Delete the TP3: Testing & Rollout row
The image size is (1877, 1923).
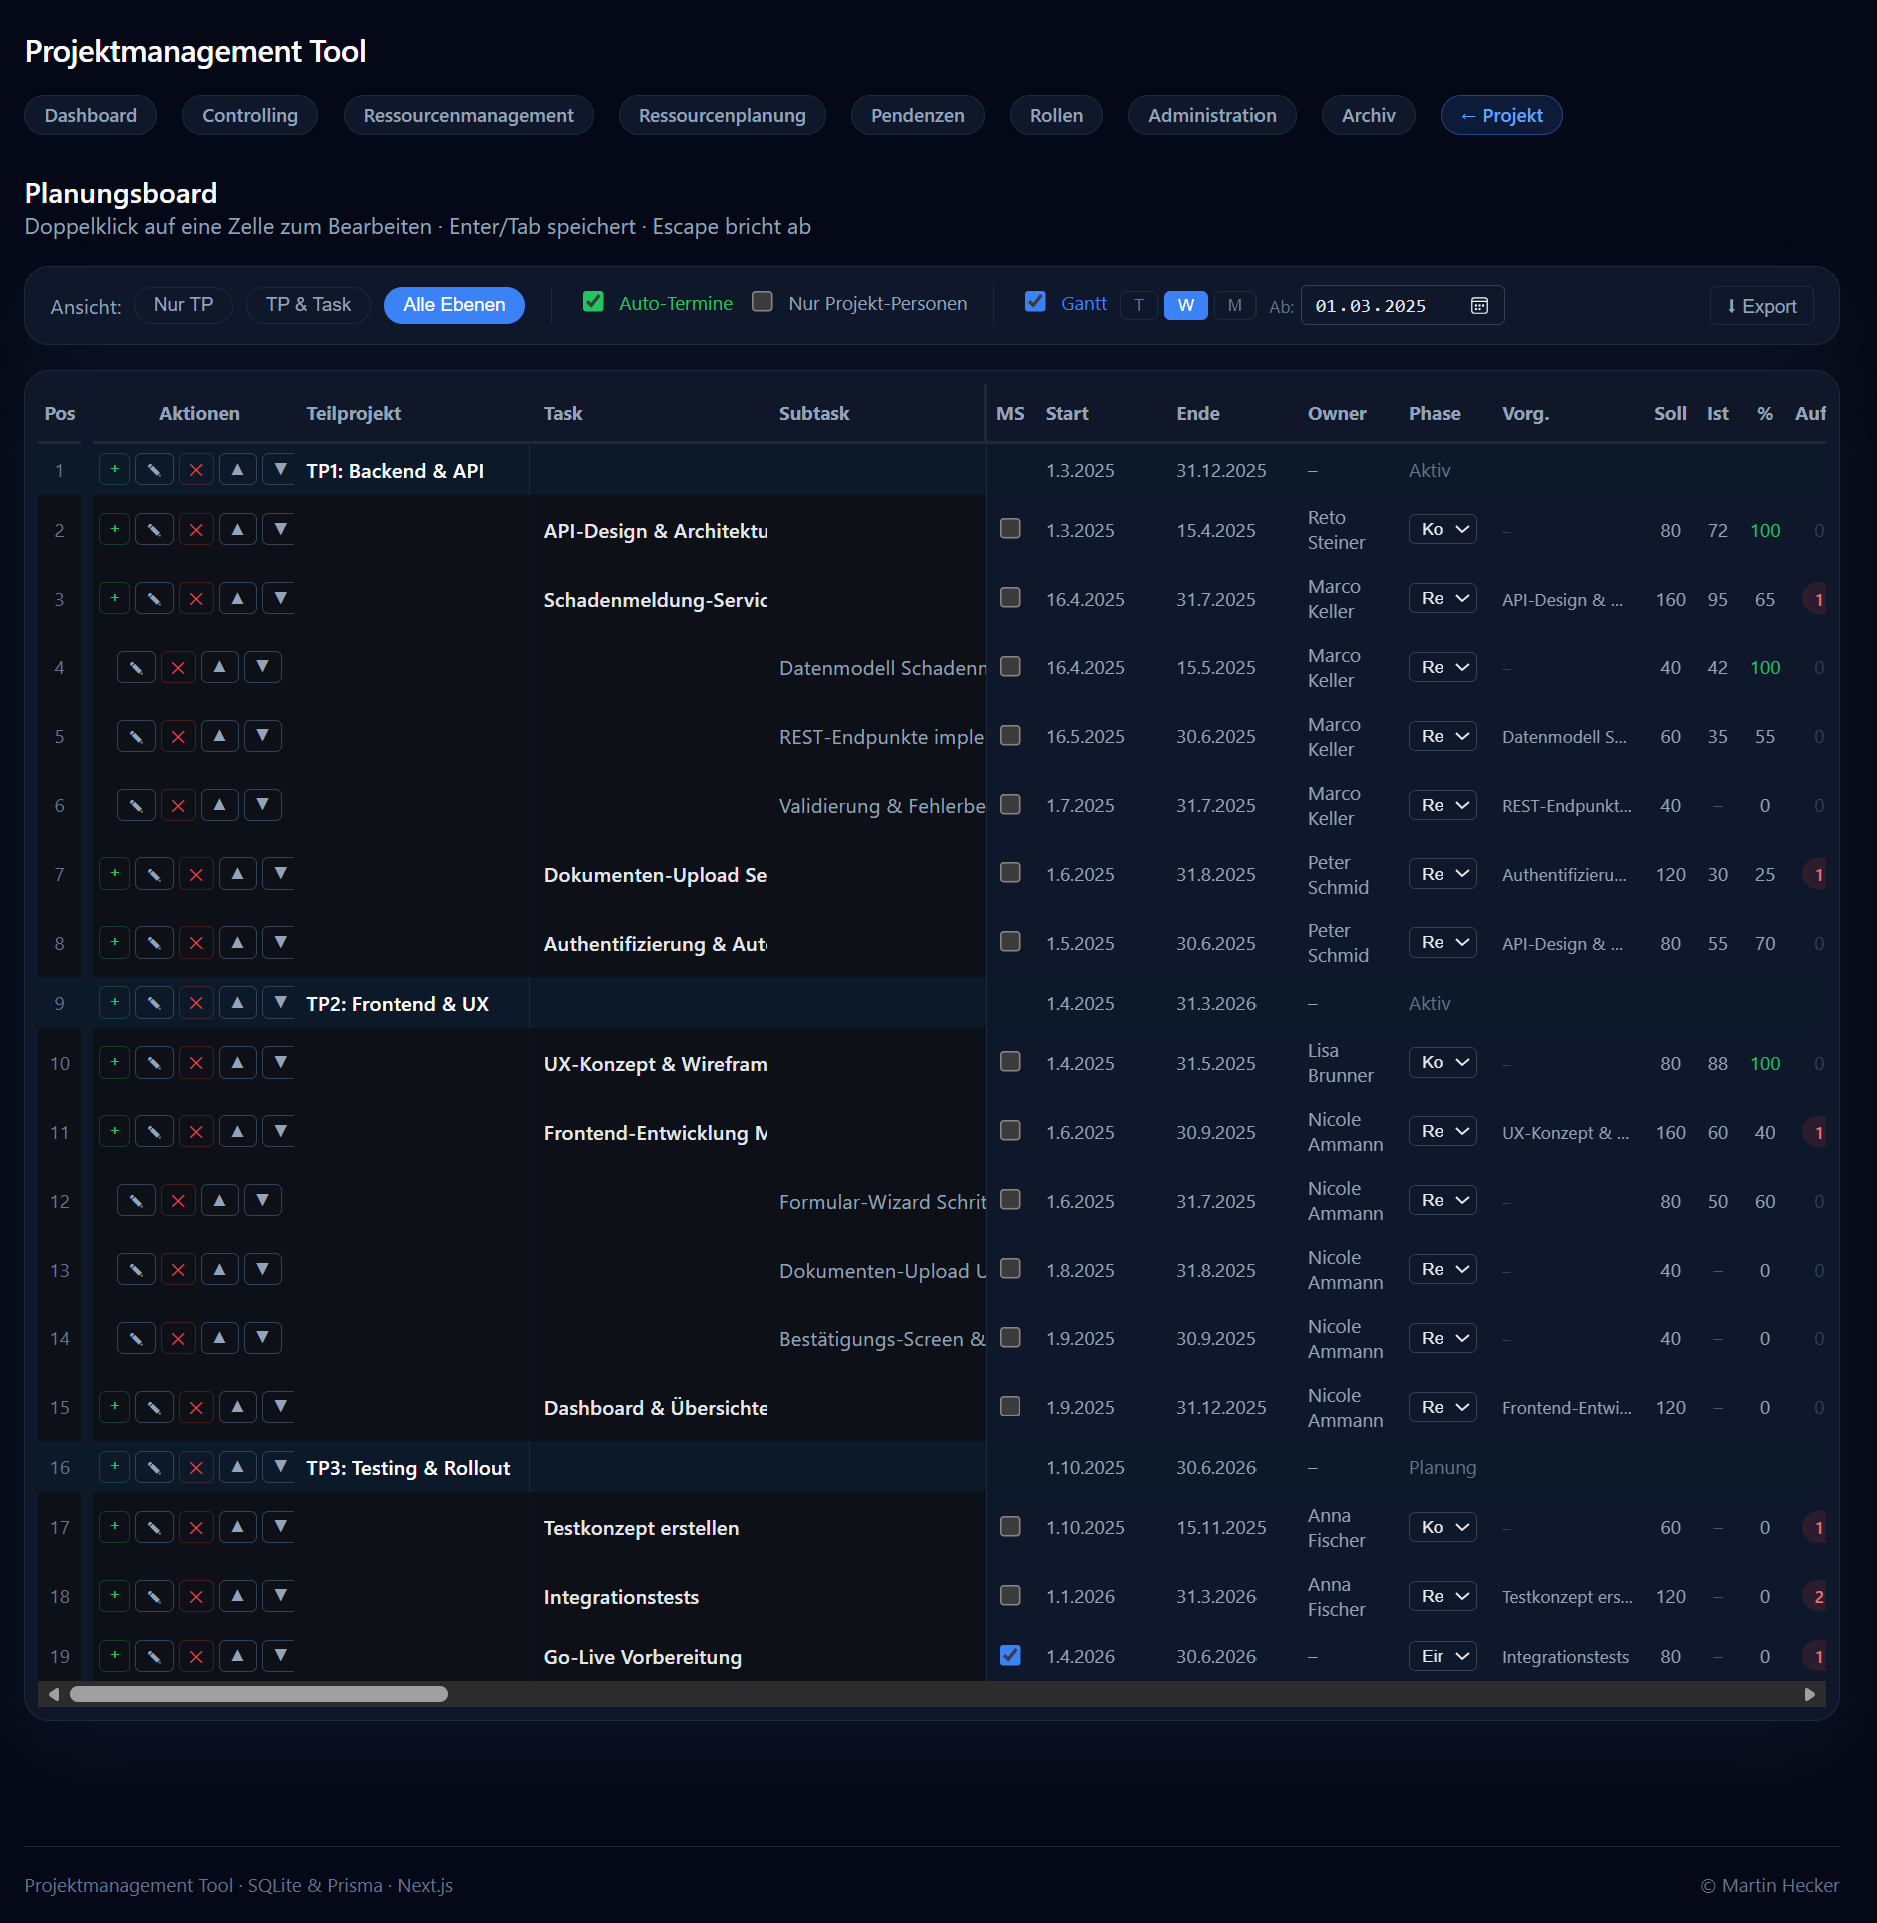coord(196,1467)
